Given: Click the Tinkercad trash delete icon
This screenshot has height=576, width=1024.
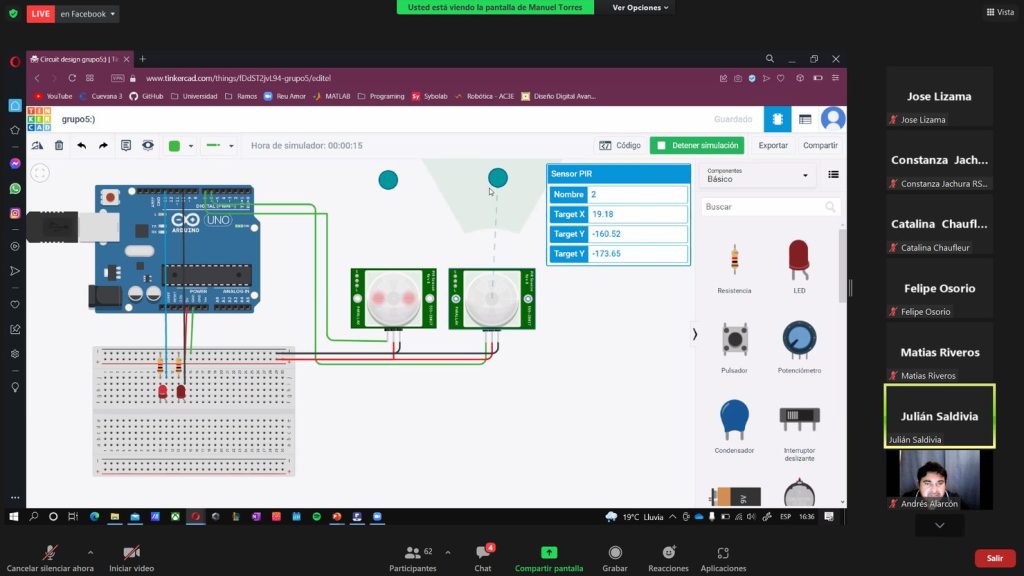Looking at the screenshot, I should (x=59, y=145).
